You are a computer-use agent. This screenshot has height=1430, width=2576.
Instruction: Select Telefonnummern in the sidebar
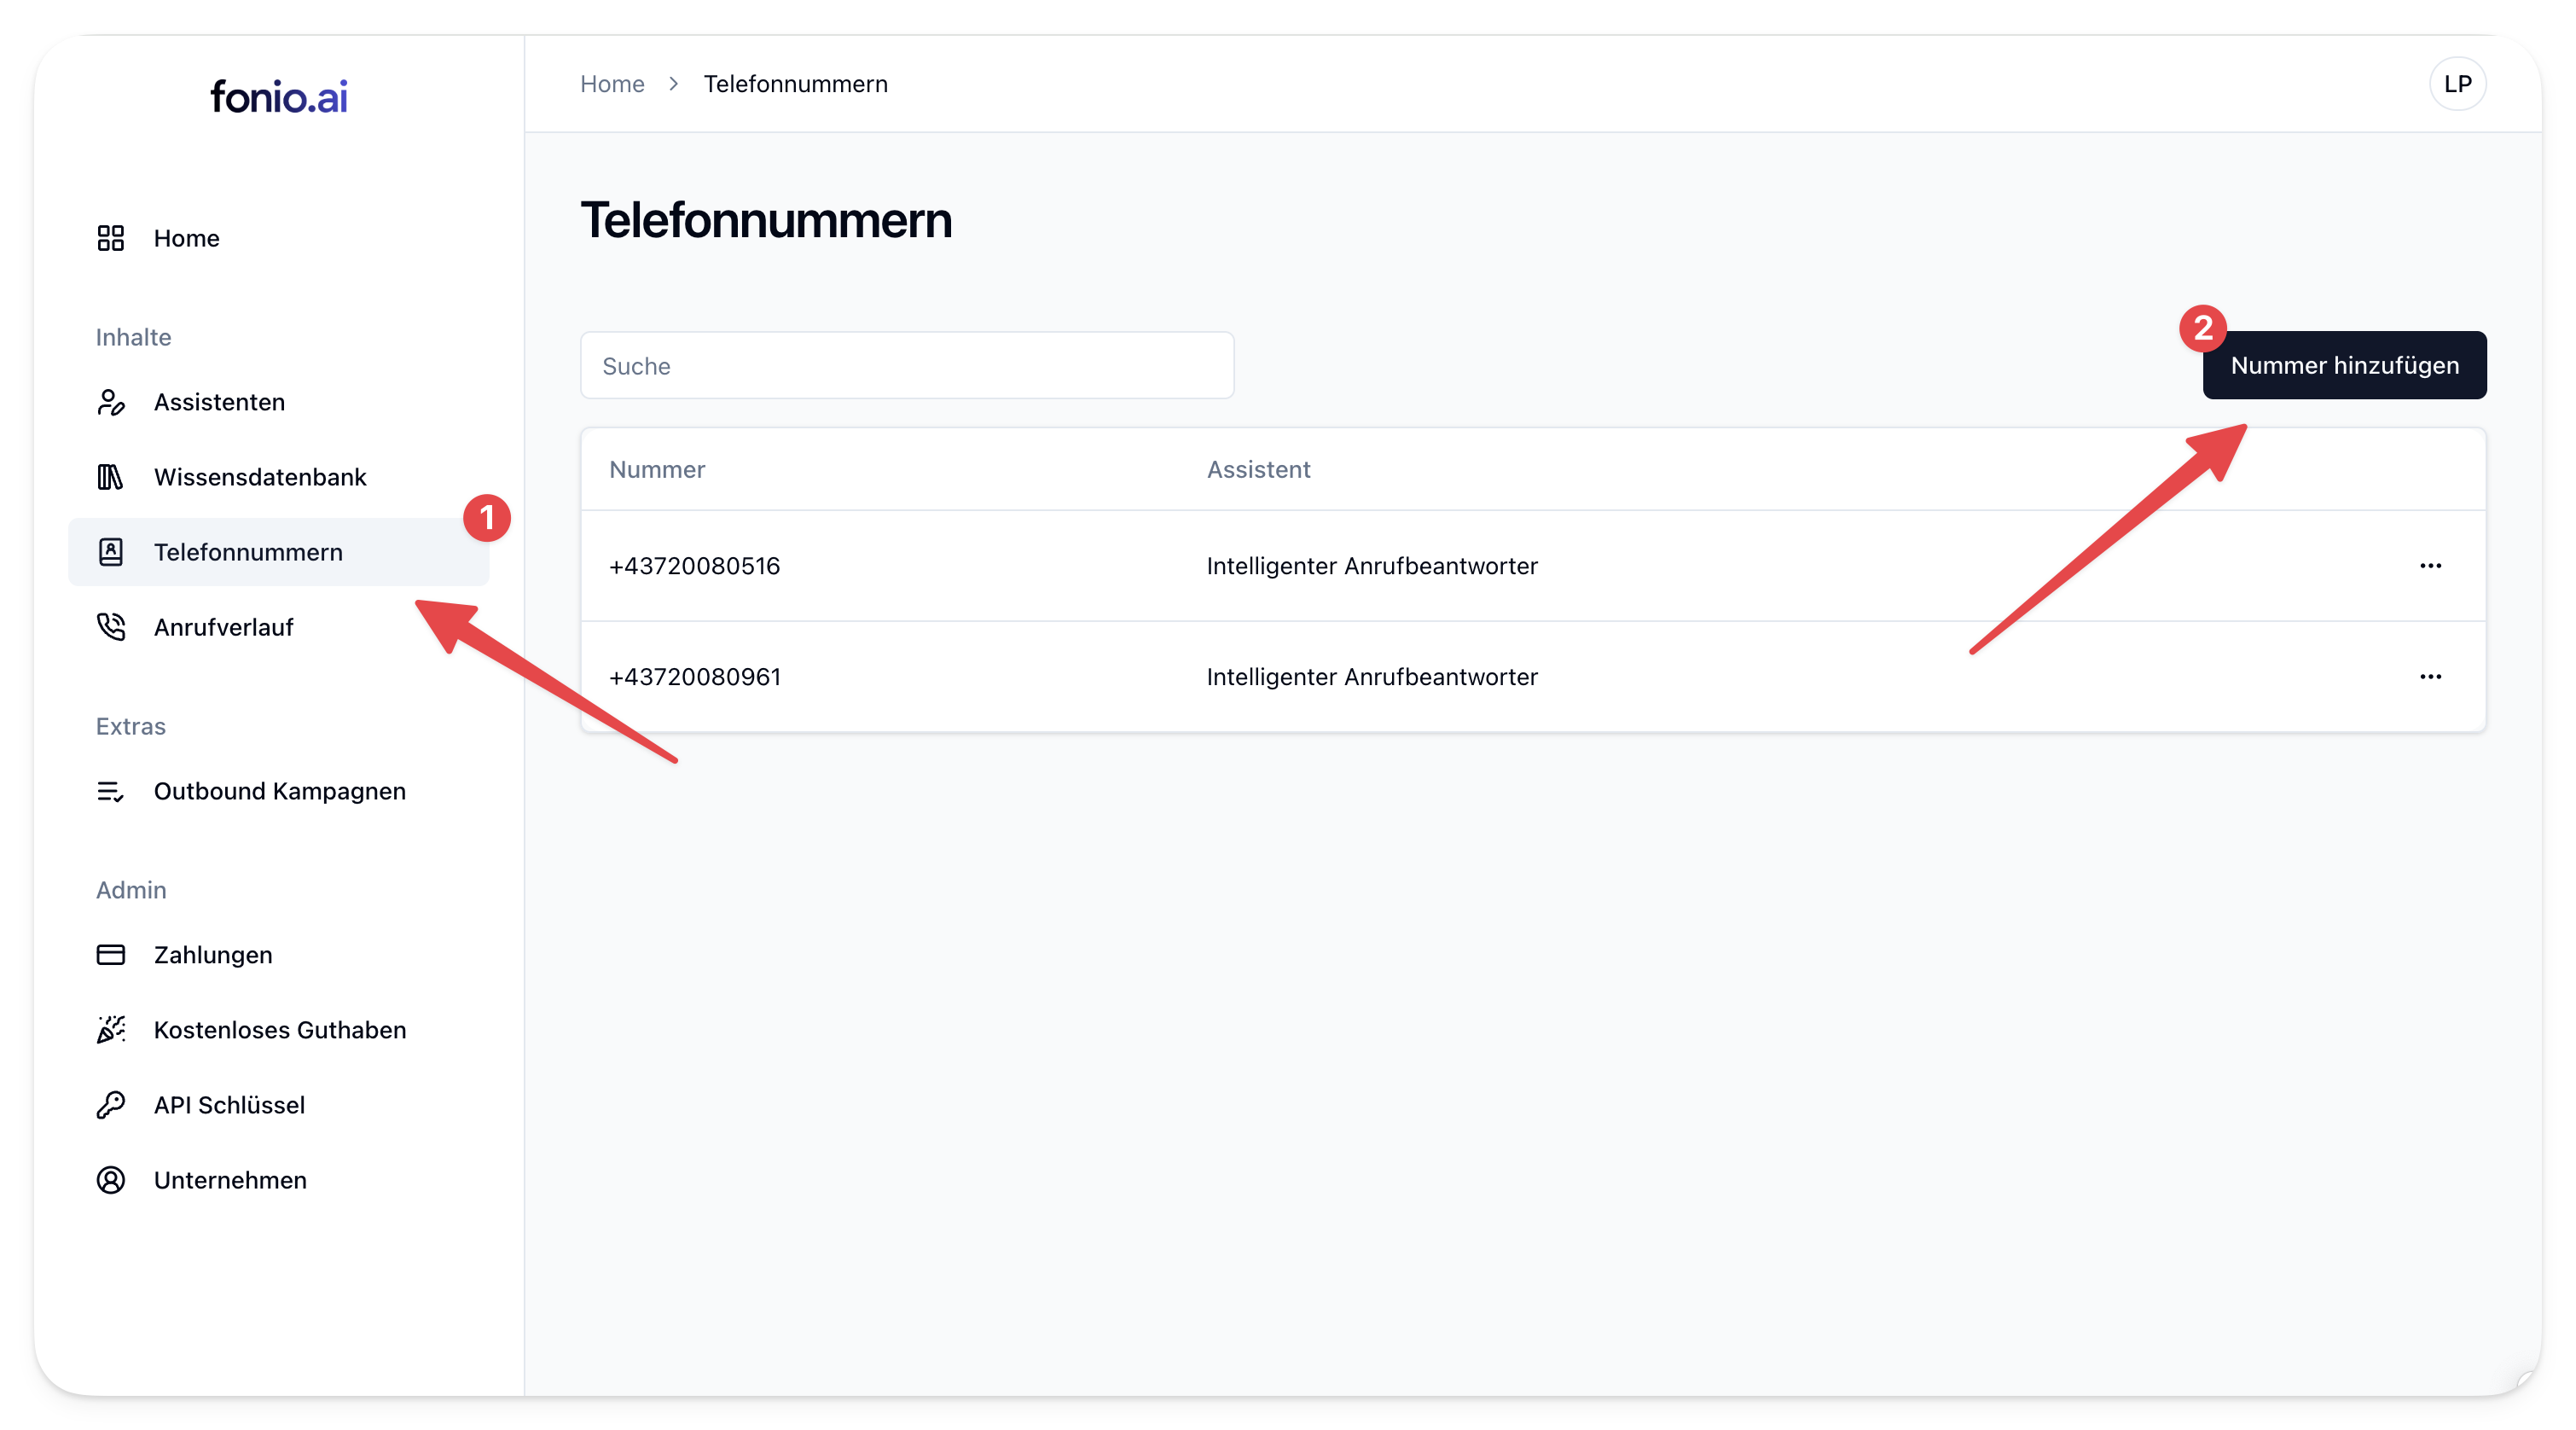(248, 552)
